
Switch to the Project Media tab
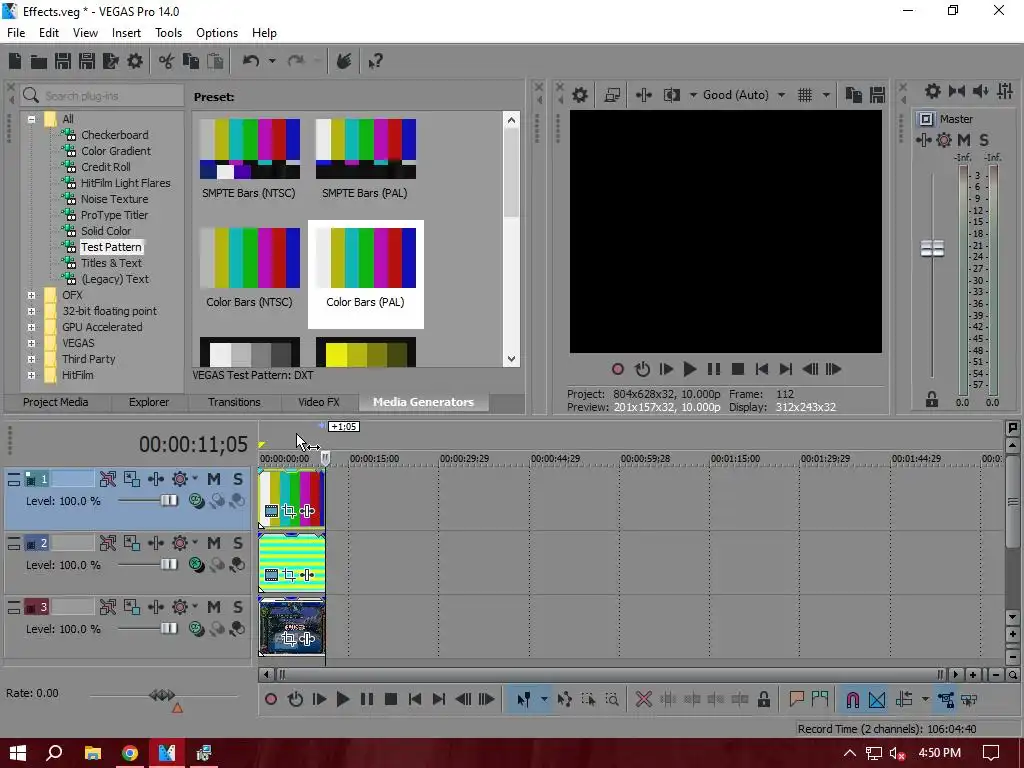click(x=56, y=402)
